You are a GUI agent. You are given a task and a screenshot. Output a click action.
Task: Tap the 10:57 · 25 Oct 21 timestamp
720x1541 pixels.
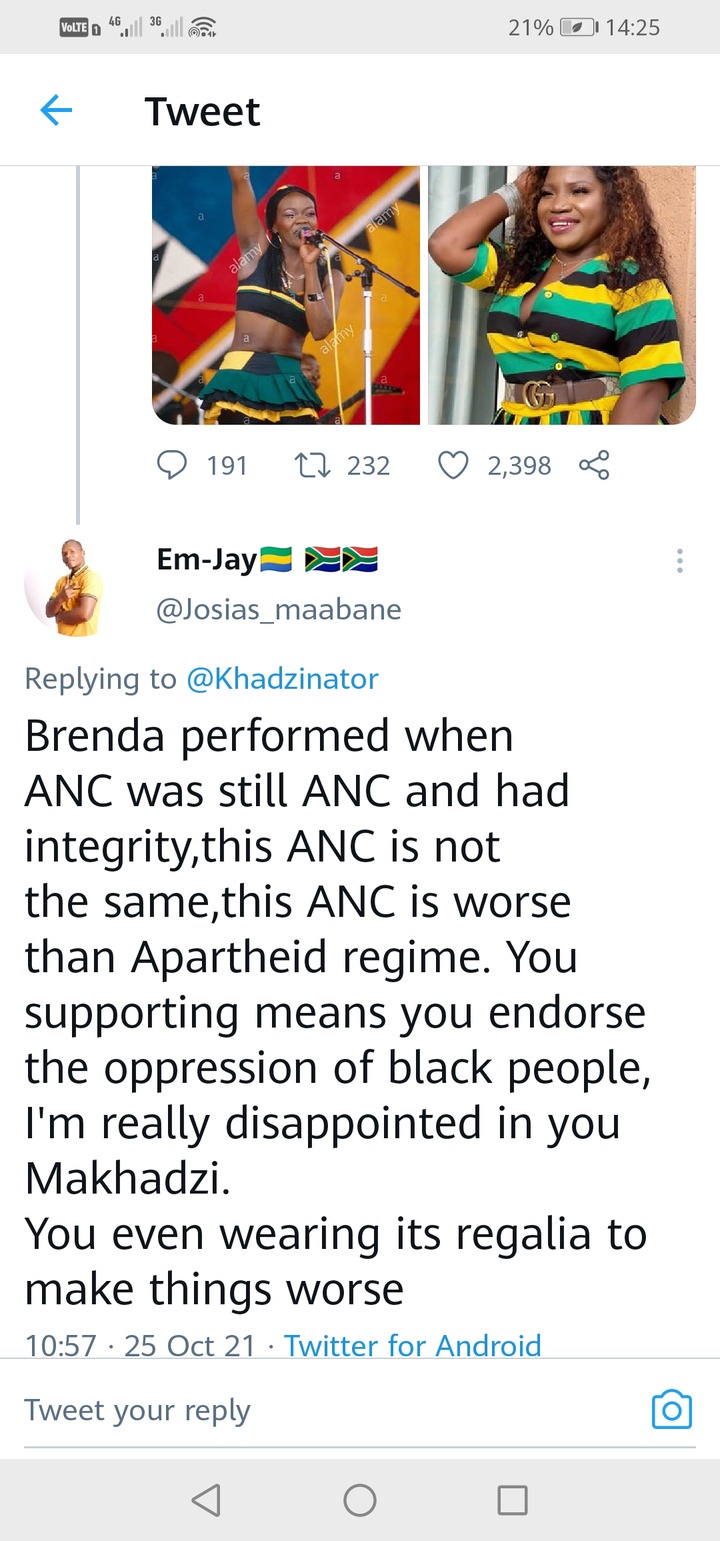click(x=140, y=1345)
